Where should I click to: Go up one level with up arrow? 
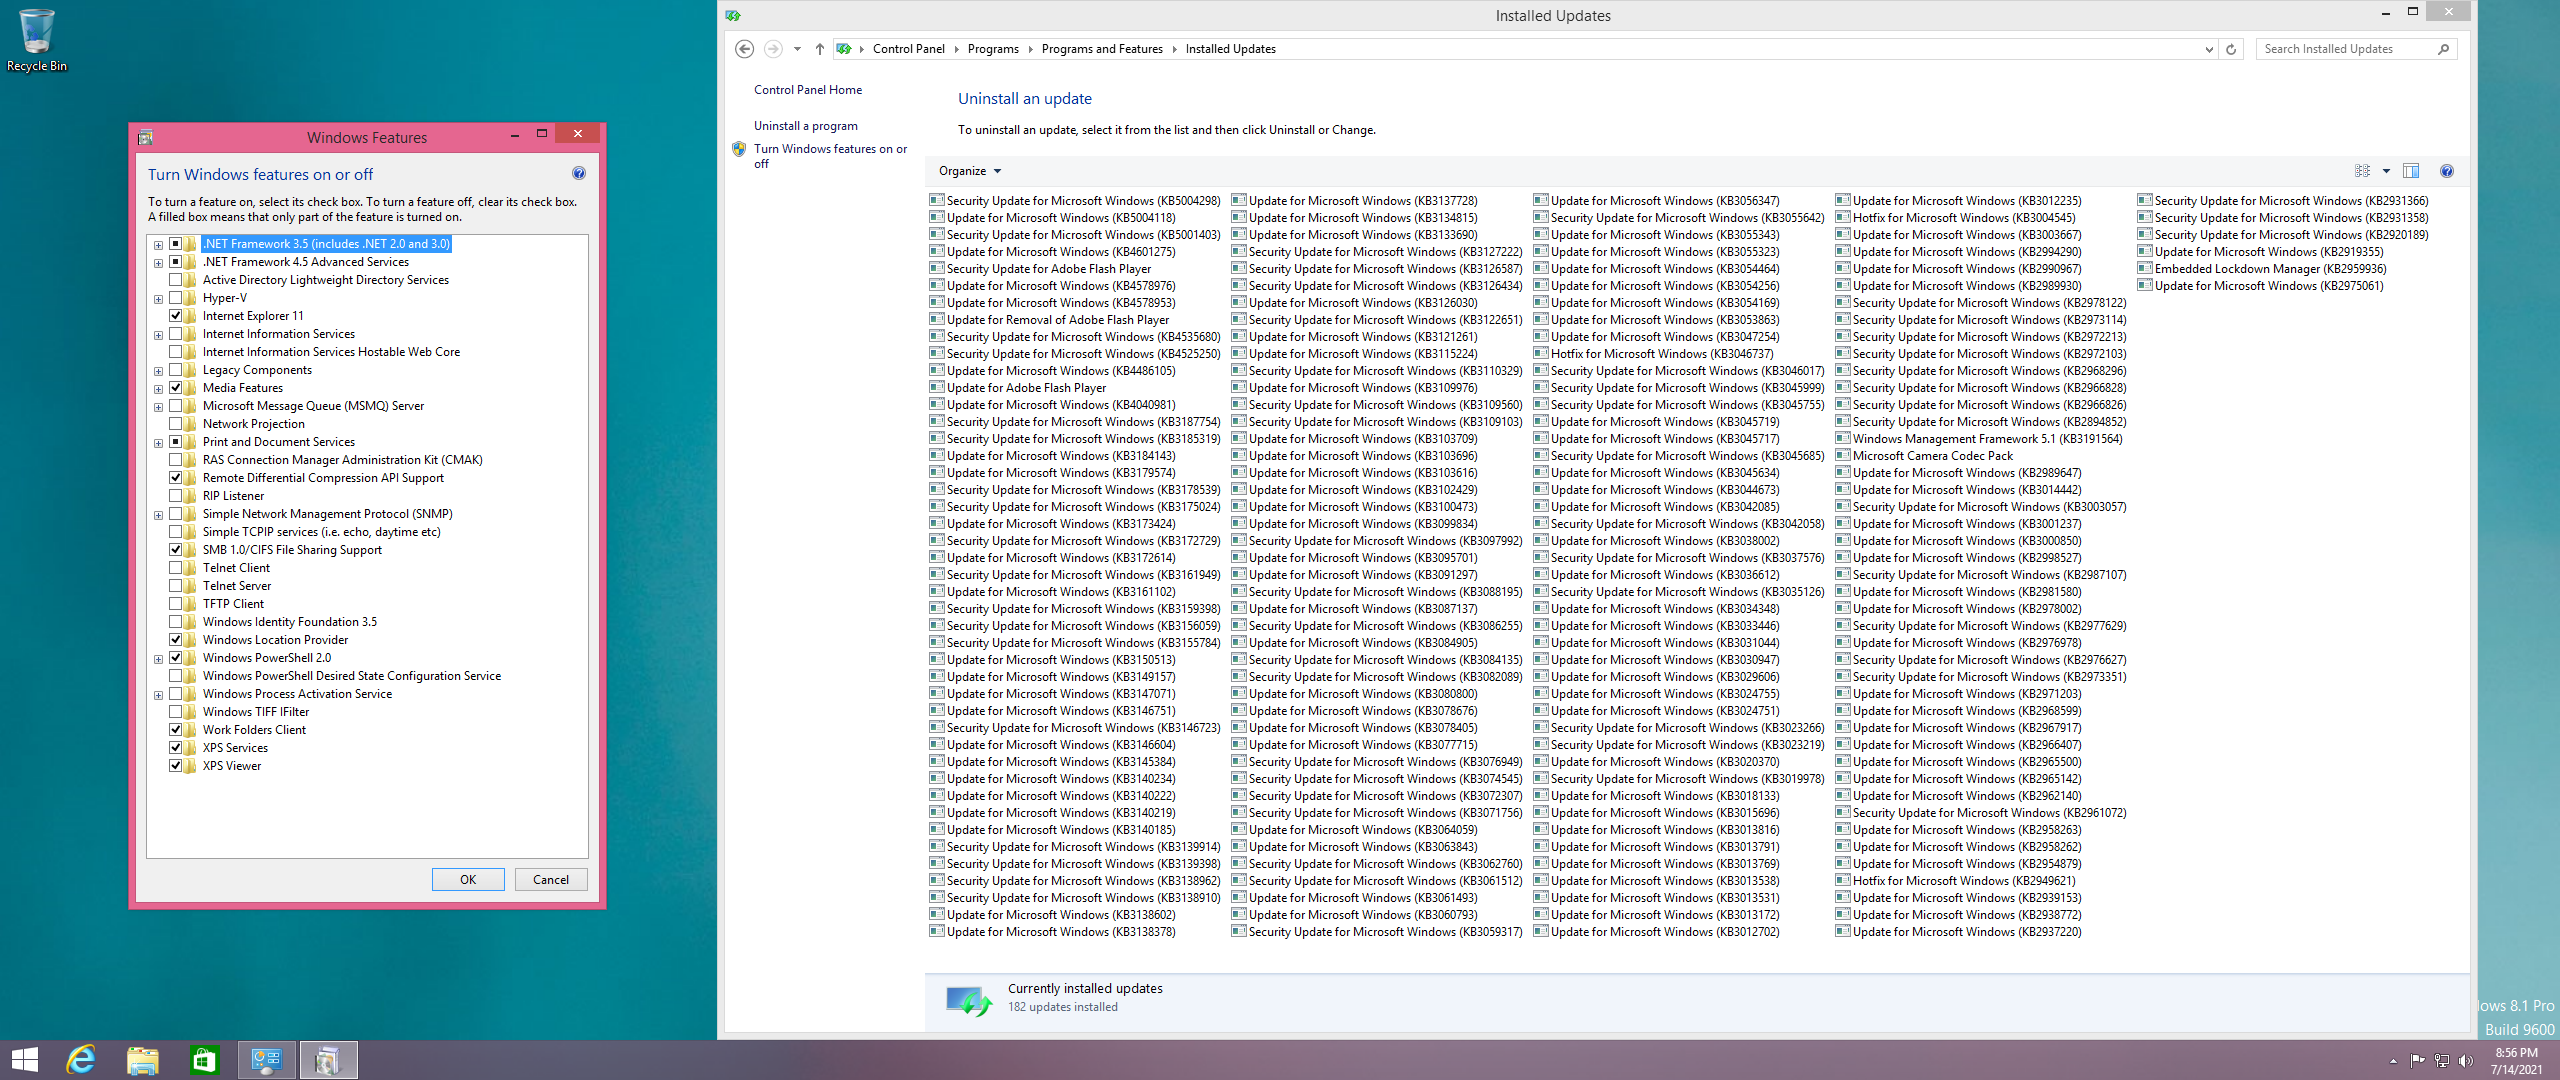820,49
